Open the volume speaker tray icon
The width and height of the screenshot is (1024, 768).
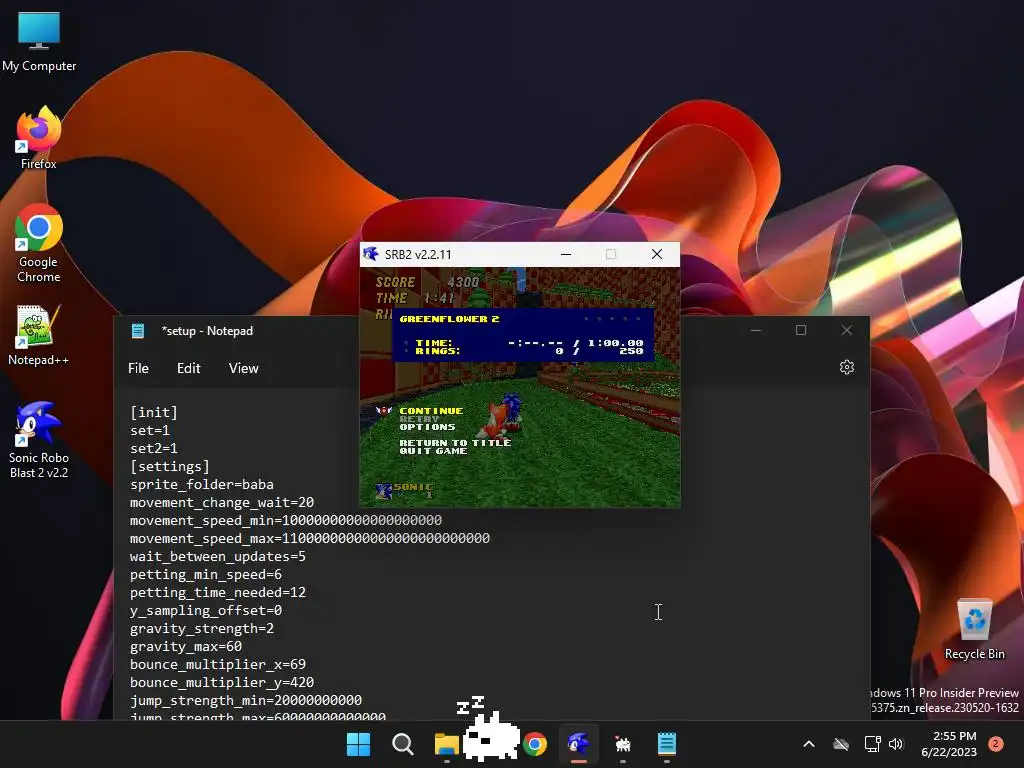896,744
